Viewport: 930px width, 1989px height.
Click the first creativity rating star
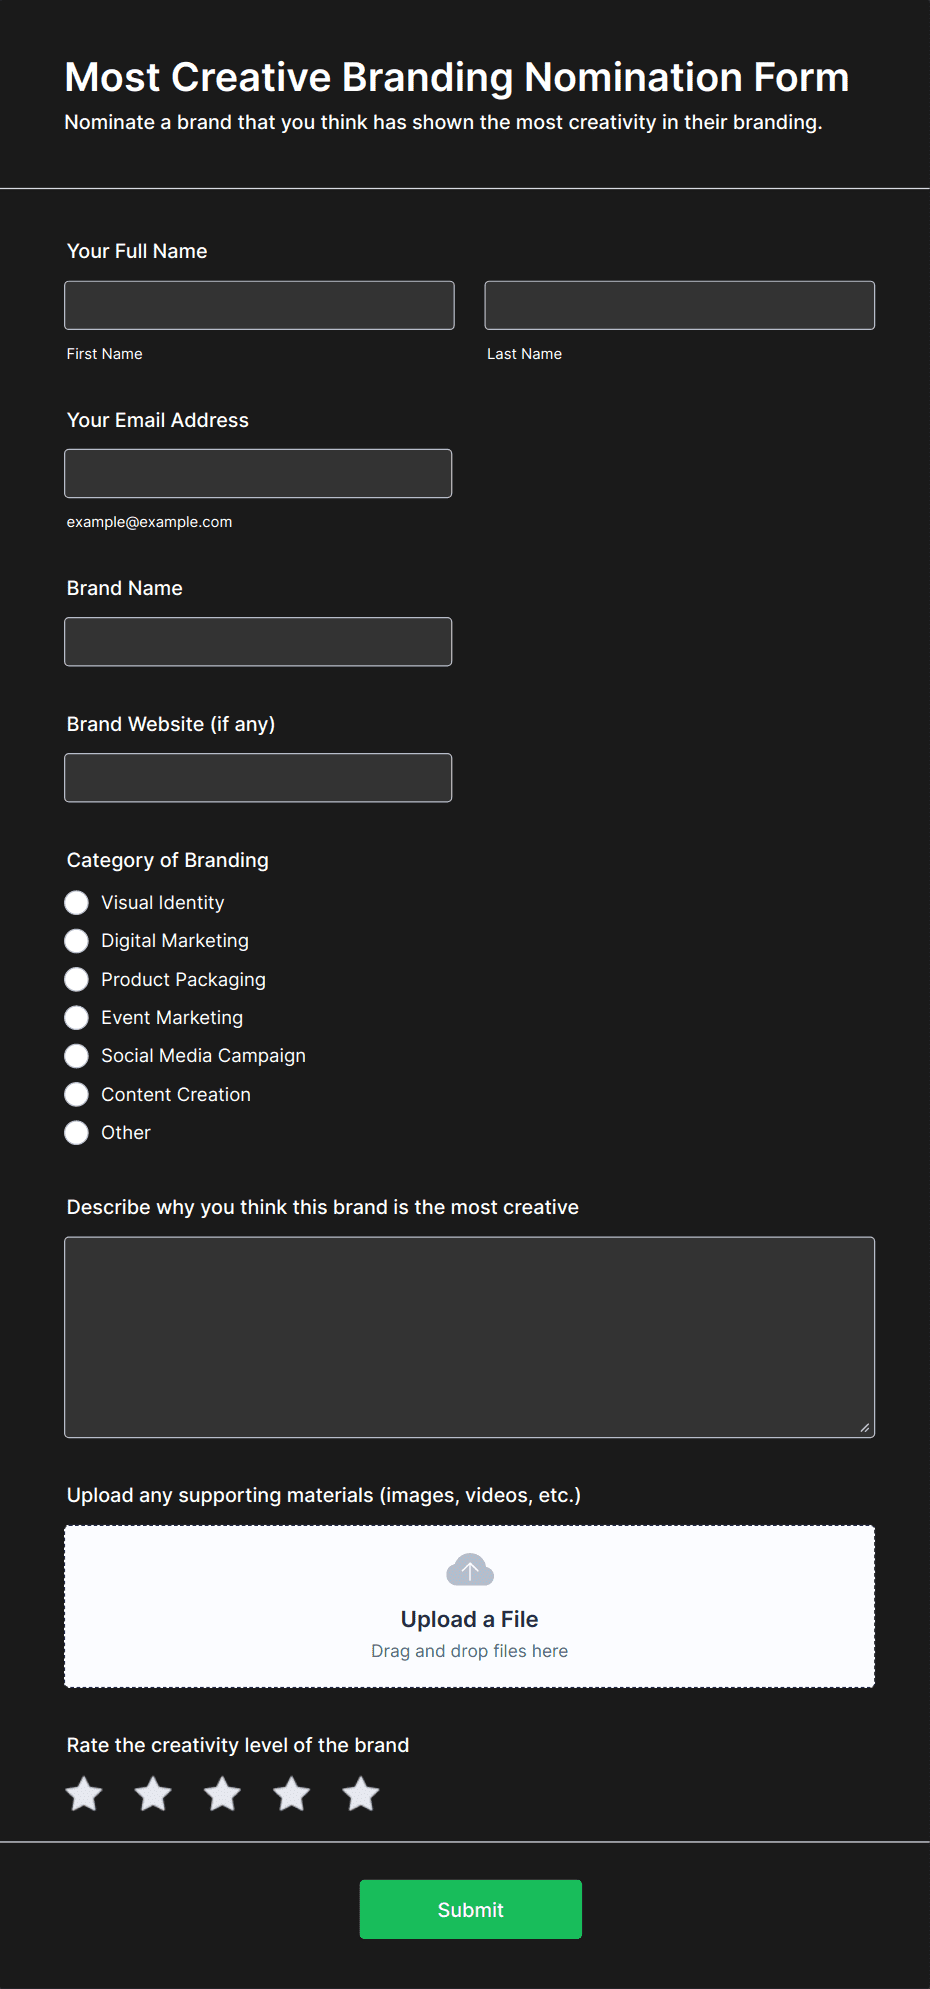point(84,1793)
